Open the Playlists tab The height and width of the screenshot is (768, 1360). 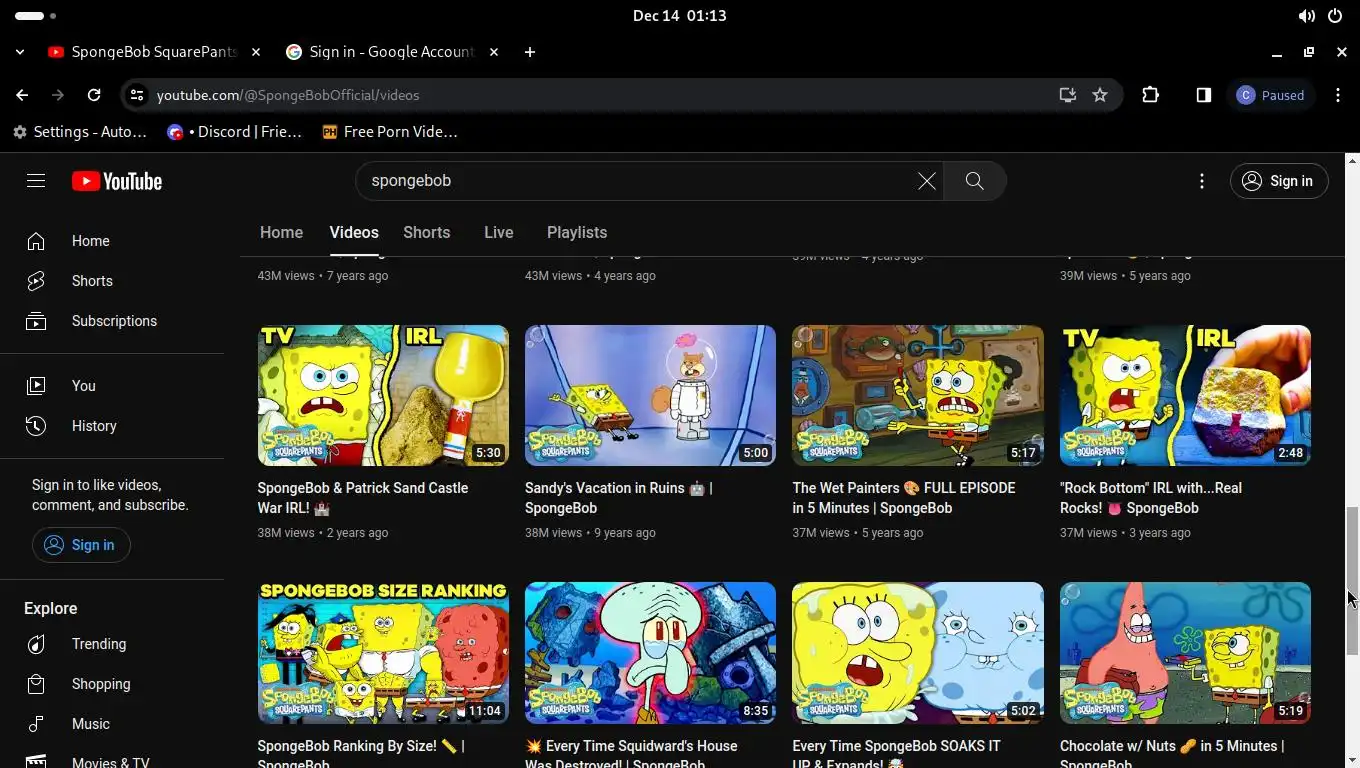pyautogui.click(x=577, y=232)
